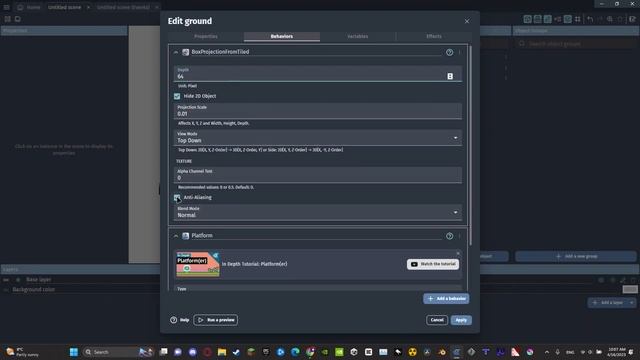The height and width of the screenshot is (360, 640).
Task: Click the 'In Depth Tutorial: Platform(er)' text
Action: click(254, 264)
